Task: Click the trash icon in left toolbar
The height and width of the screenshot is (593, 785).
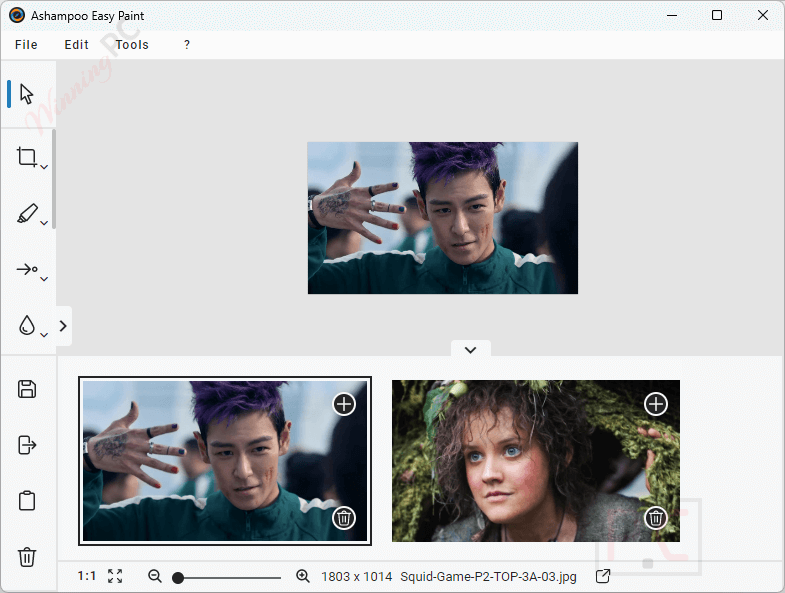Action: point(27,557)
